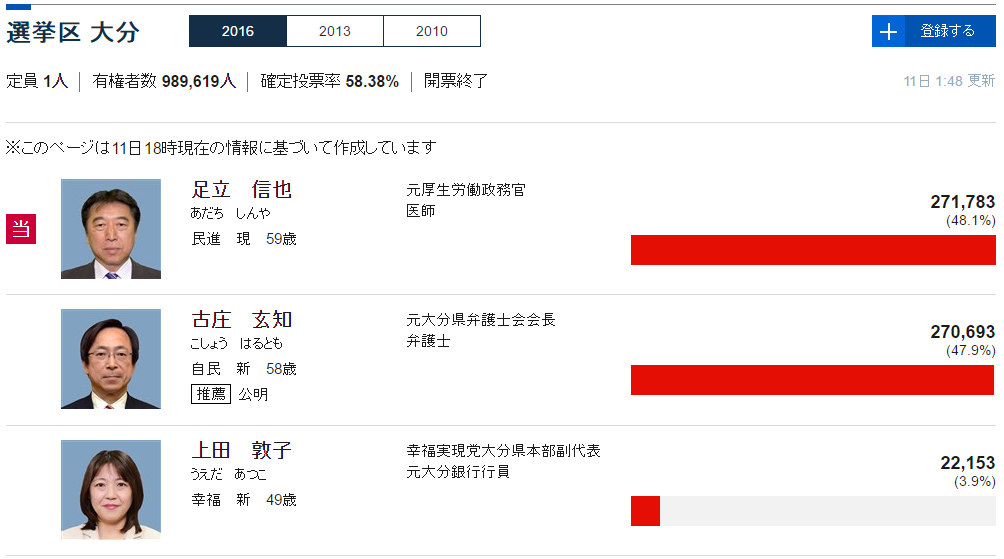This screenshot has width=1004, height=559.
Task: Switch to the 2010 tab
Action: tap(432, 31)
